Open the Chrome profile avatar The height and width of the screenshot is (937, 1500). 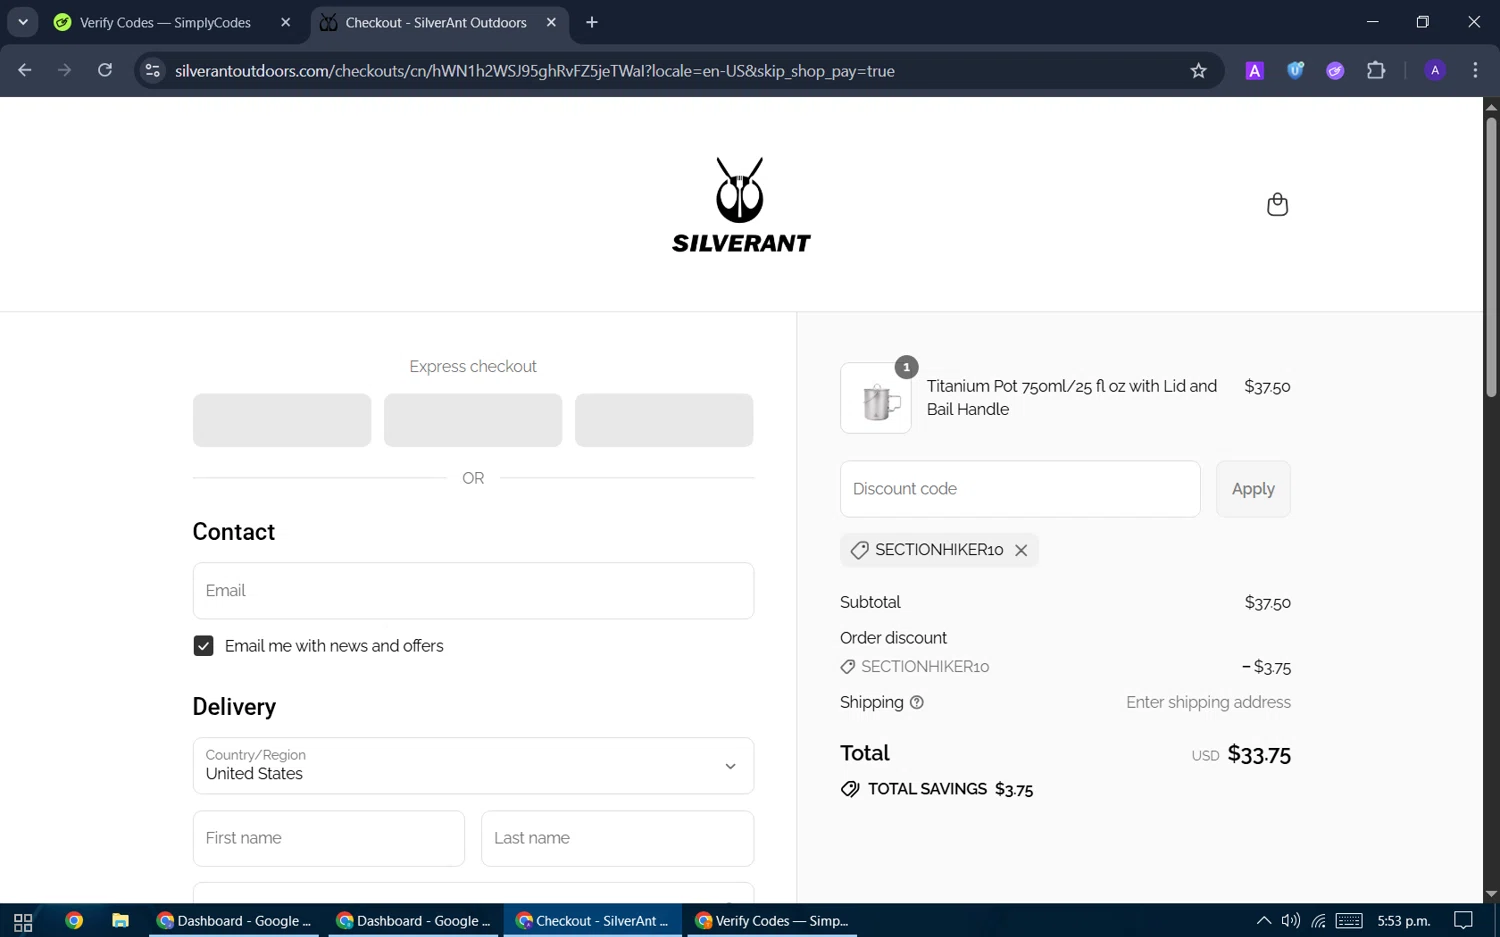(x=1435, y=70)
